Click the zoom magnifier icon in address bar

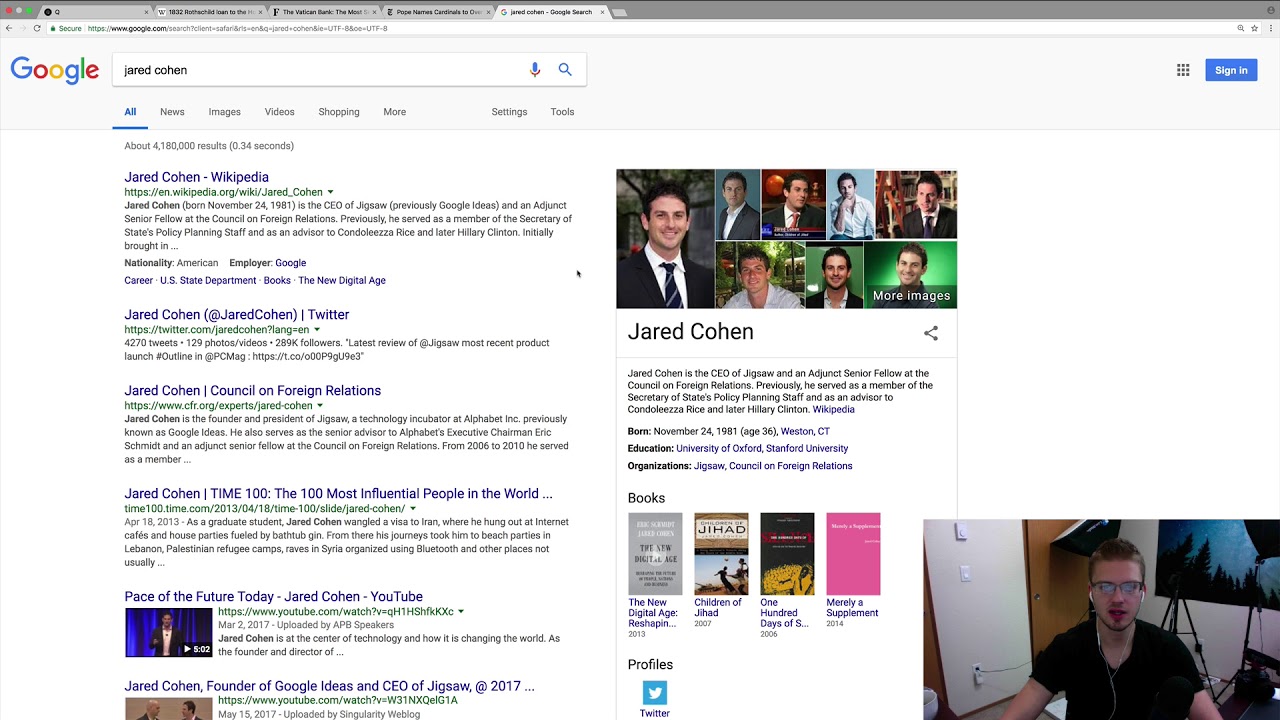pyautogui.click(x=1241, y=28)
